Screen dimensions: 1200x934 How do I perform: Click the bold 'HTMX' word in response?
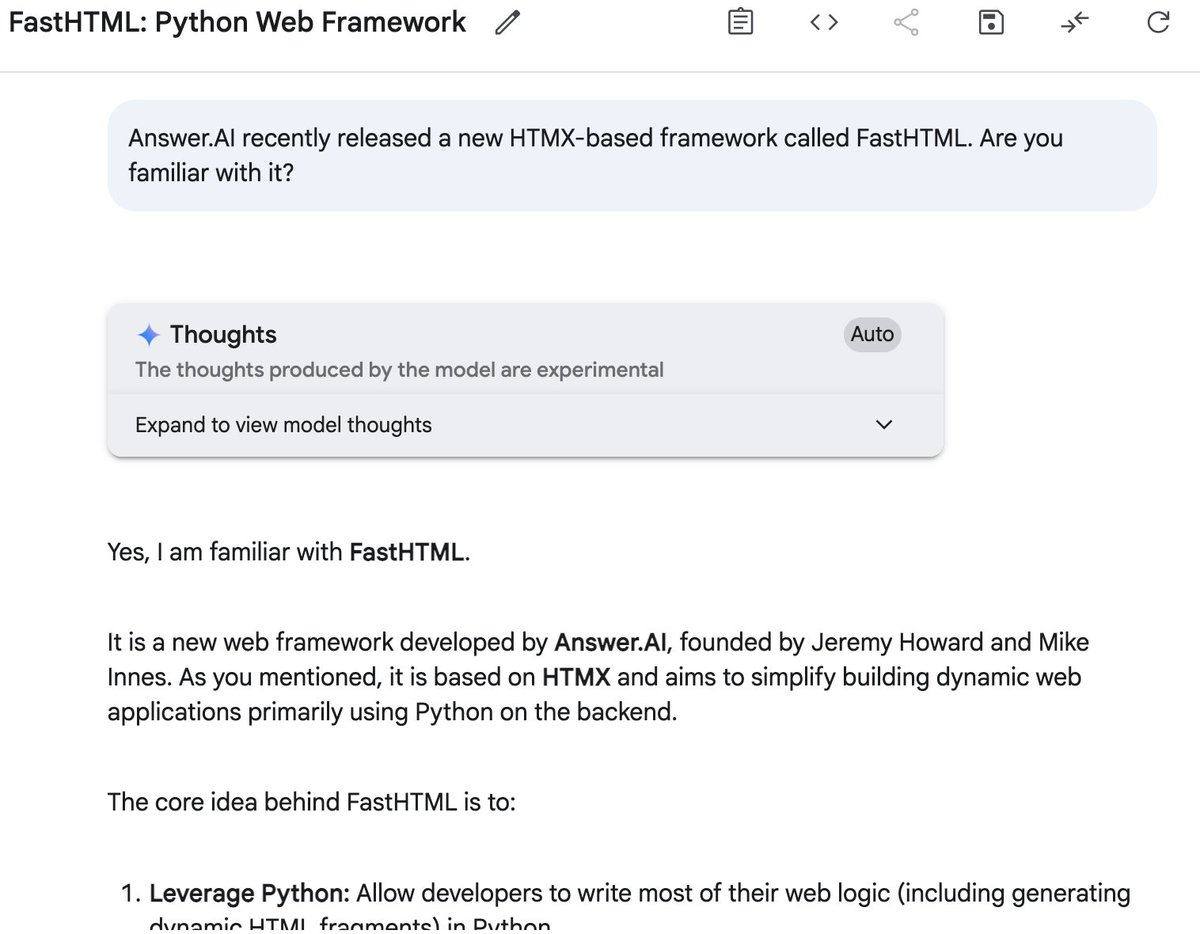click(577, 678)
